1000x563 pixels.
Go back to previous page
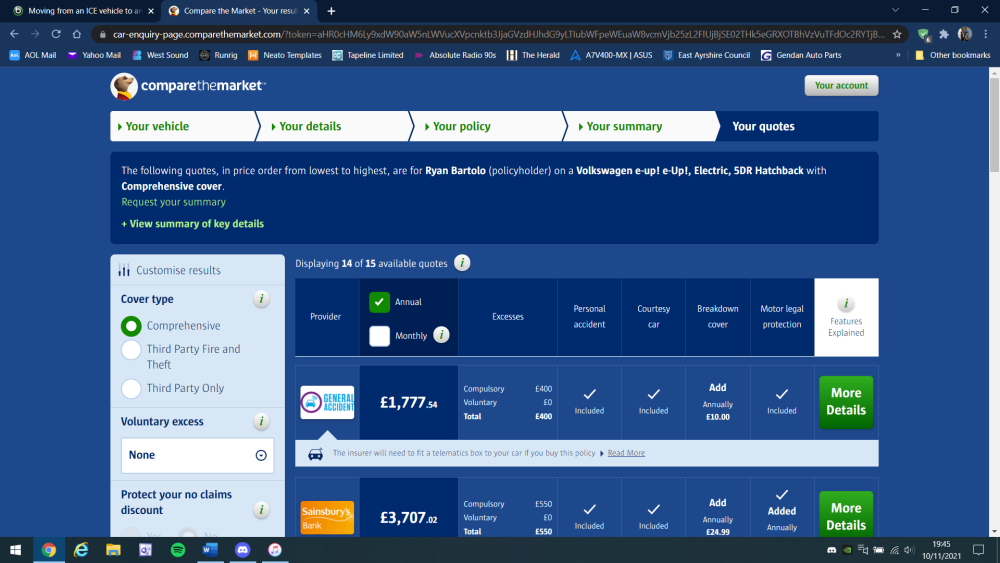click(x=14, y=34)
